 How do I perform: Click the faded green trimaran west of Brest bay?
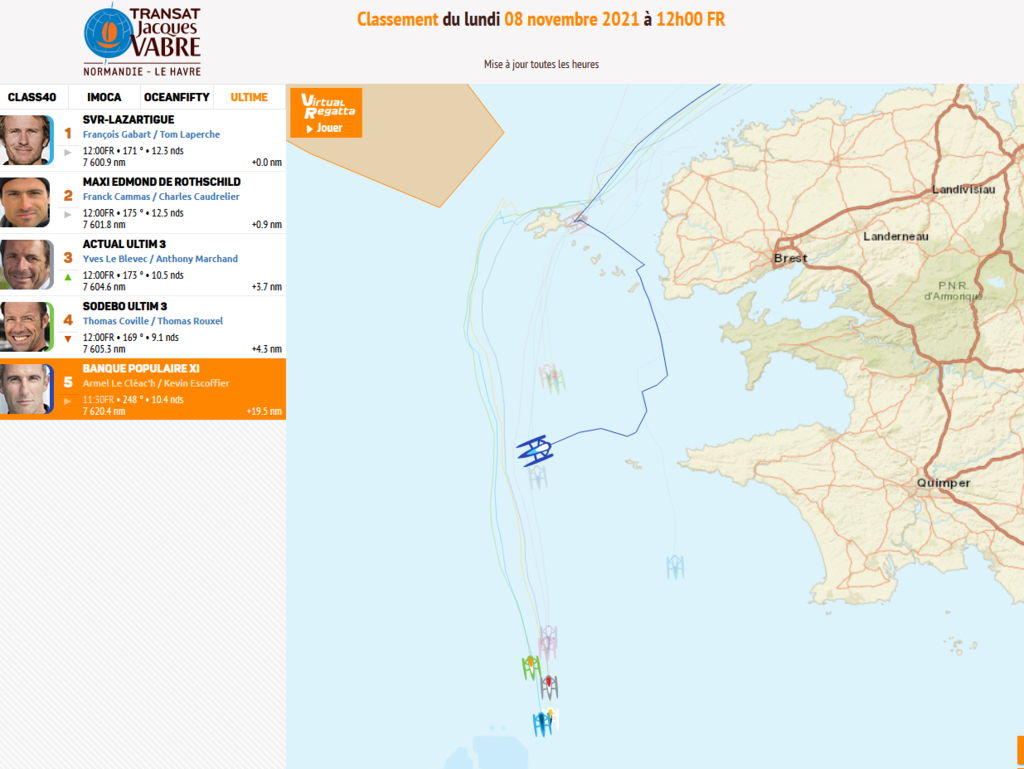coord(556,381)
